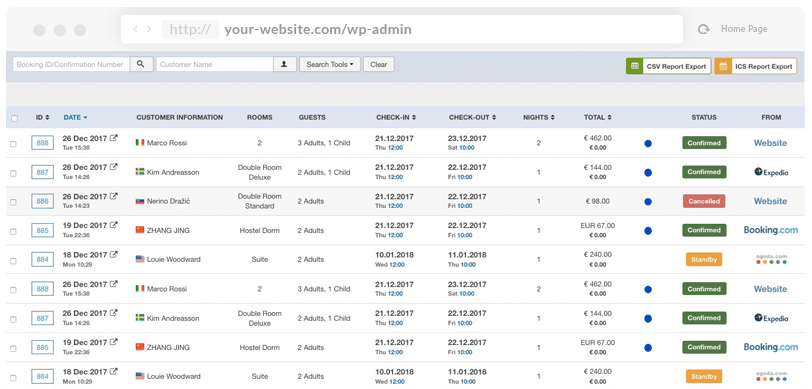Tick the checkbox for the second 887 booking
This screenshot has width=812, height=389.
(13, 319)
